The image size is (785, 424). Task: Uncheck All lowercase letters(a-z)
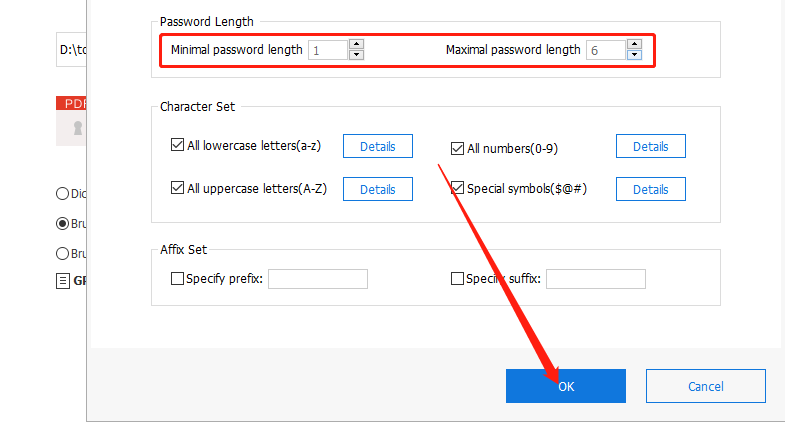(178, 145)
